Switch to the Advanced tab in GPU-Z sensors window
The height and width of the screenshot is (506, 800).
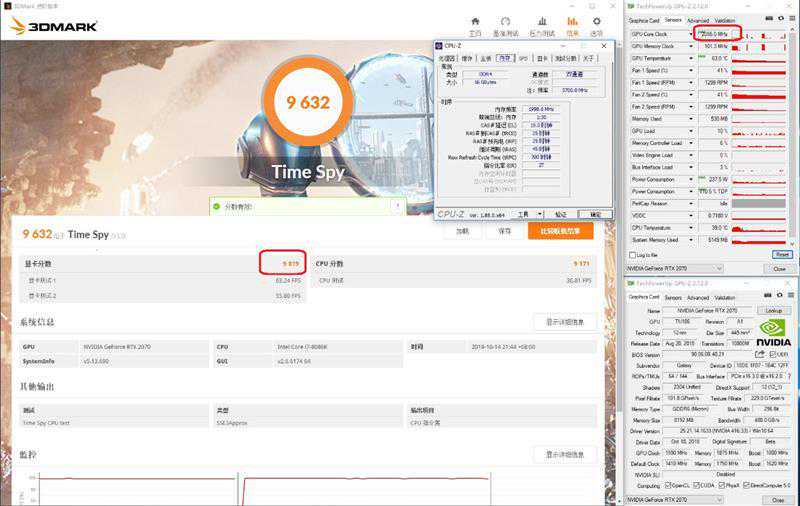pos(697,20)
